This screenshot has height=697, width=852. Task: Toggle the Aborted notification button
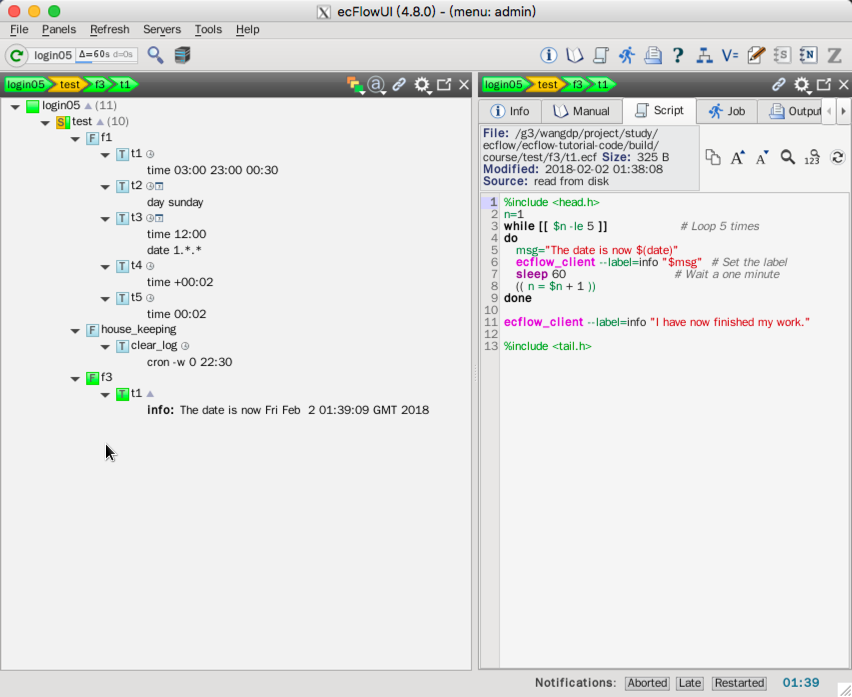[x=647, y=683]
